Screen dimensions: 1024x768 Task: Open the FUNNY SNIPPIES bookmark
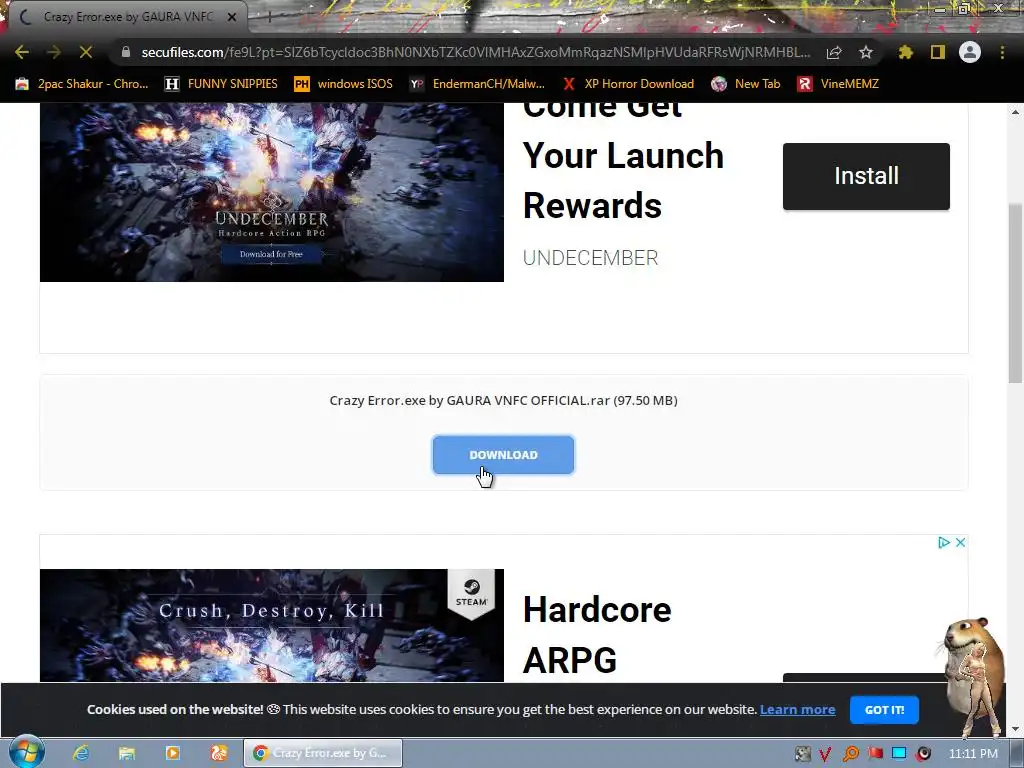pos(221,84)
